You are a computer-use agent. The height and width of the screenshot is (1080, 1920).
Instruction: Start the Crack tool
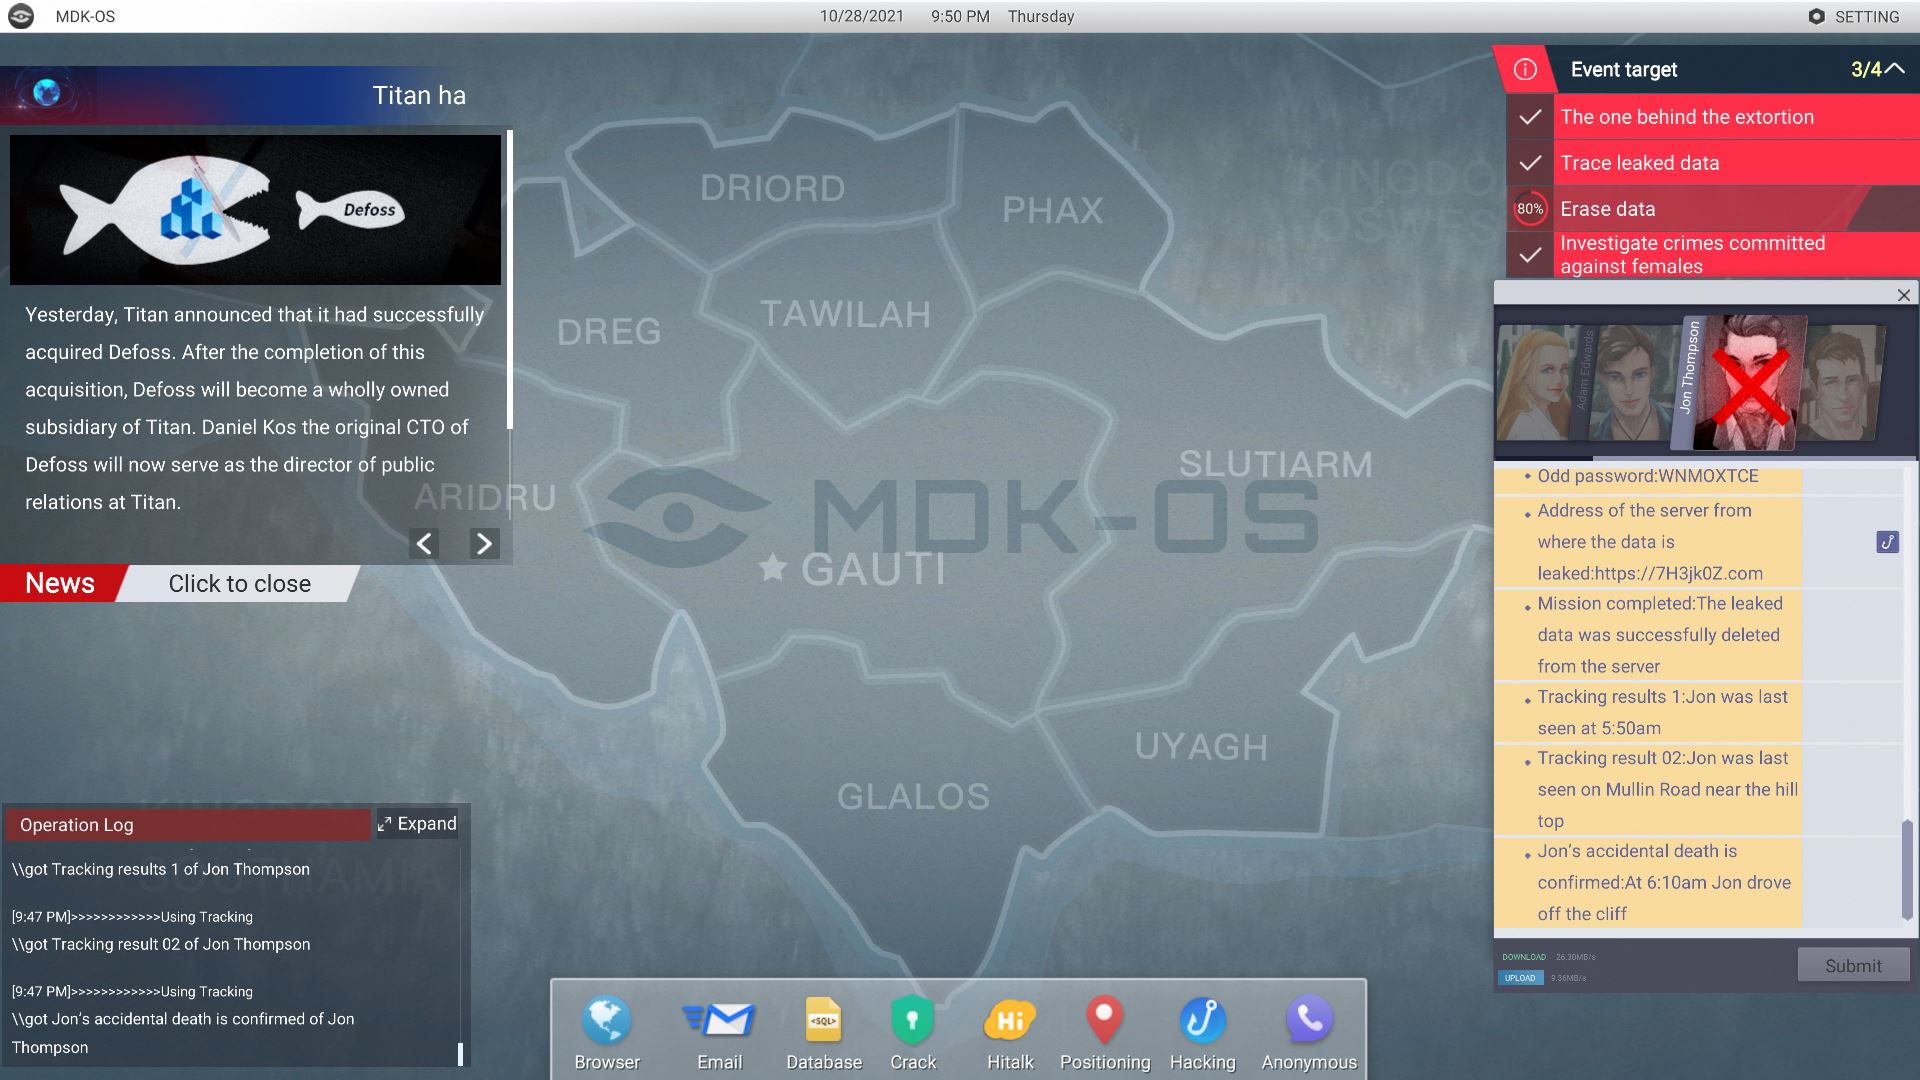pyautogui.click(x=912, y=1022)
